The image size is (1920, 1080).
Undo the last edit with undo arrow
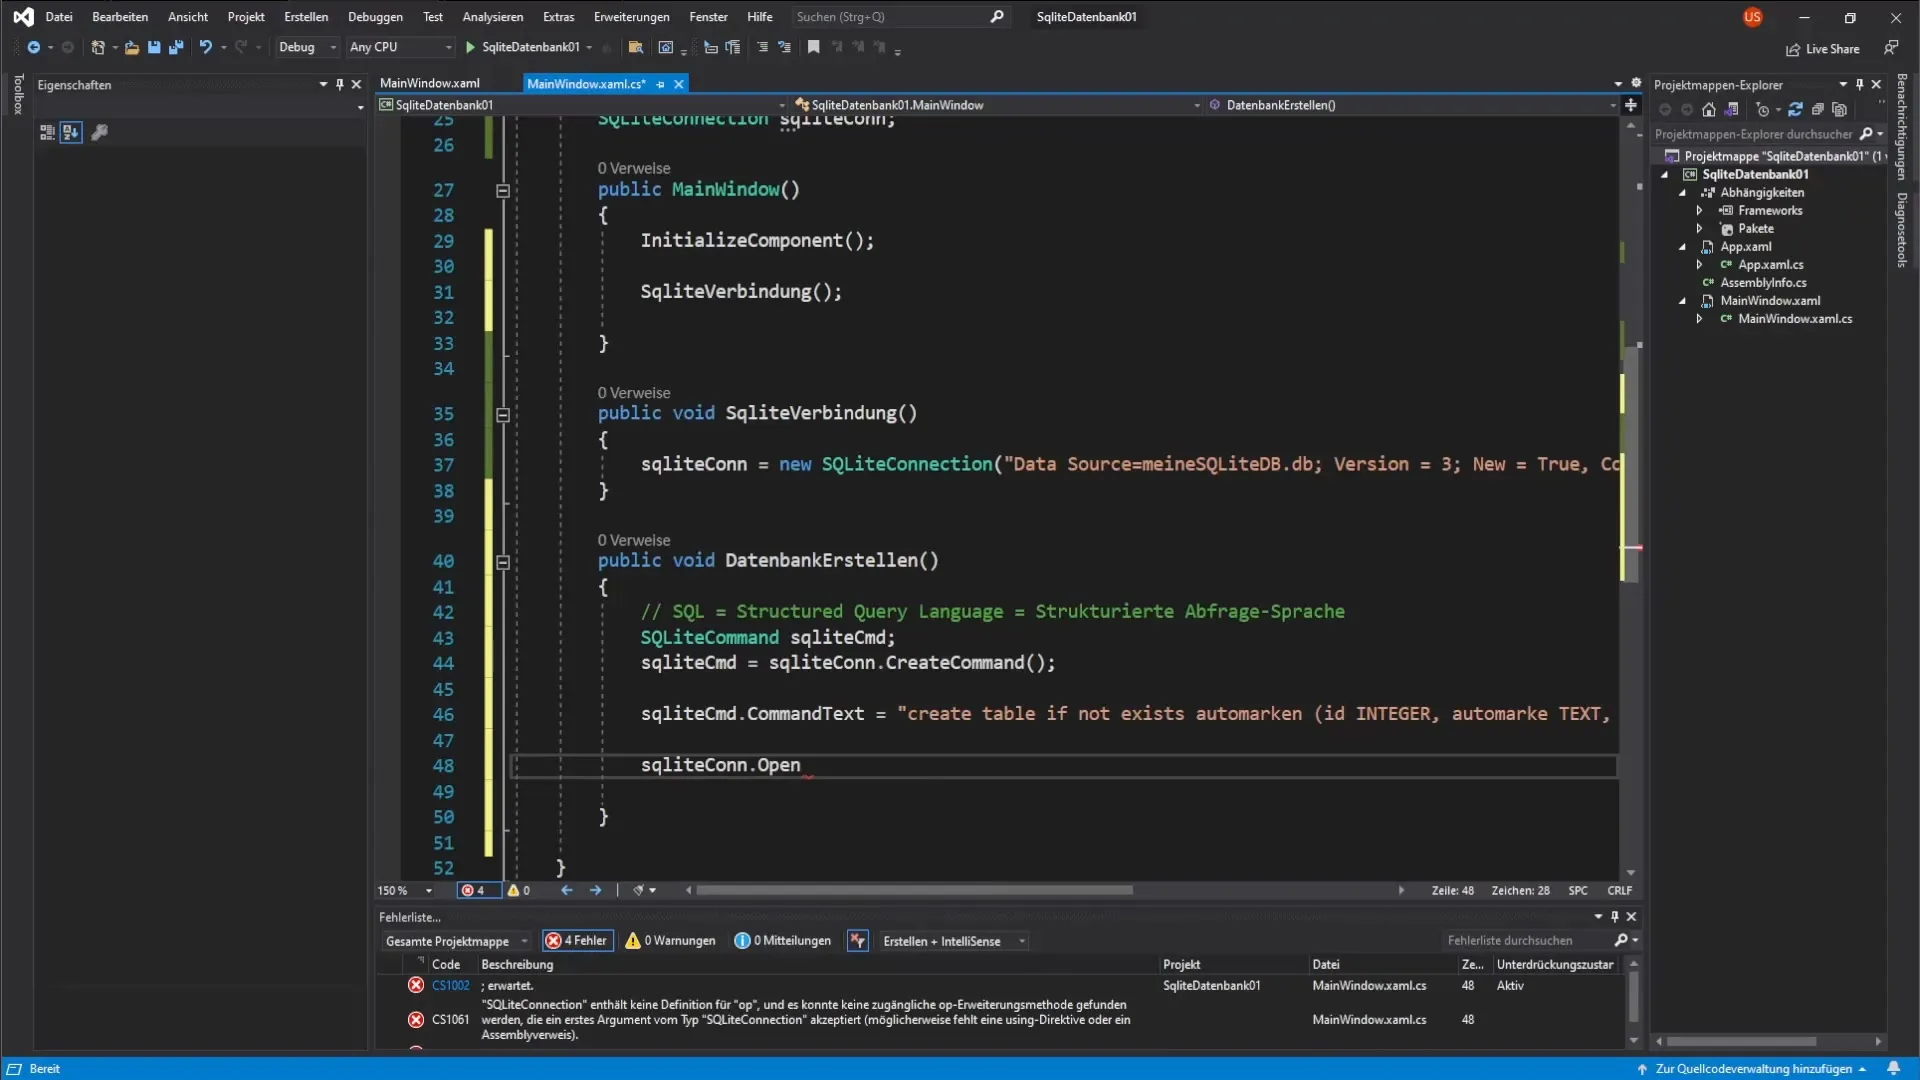pyautogui.click(x=205, y=47)
